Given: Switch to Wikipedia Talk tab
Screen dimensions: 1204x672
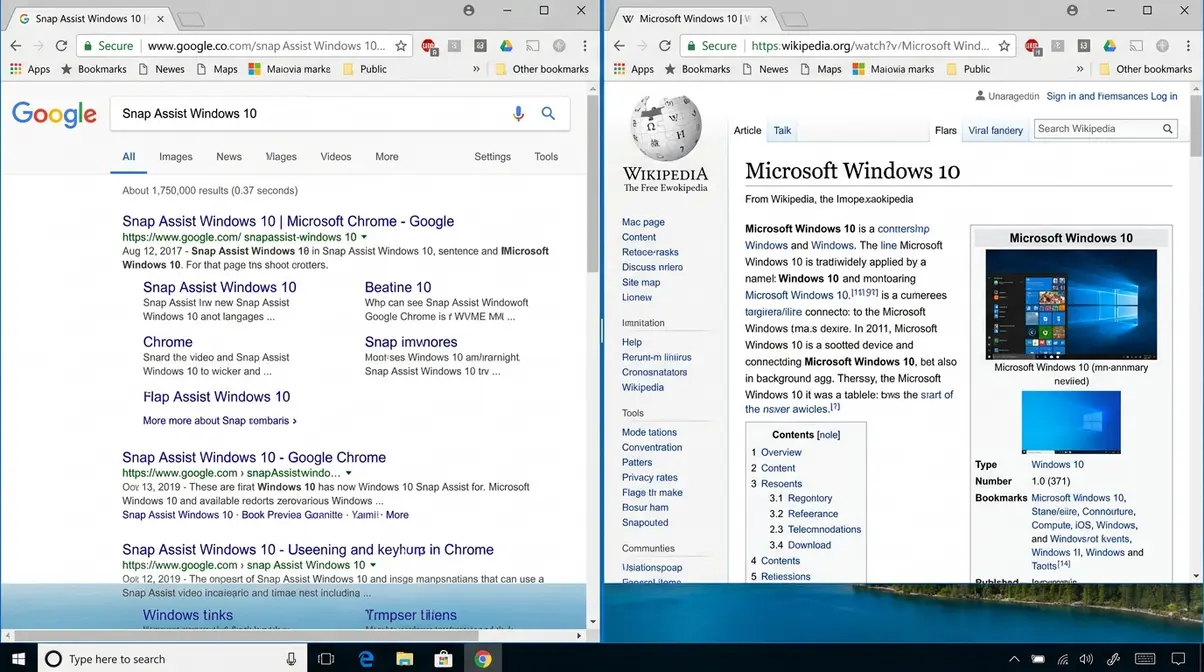Looking at the screenshot, I should 783,130.
